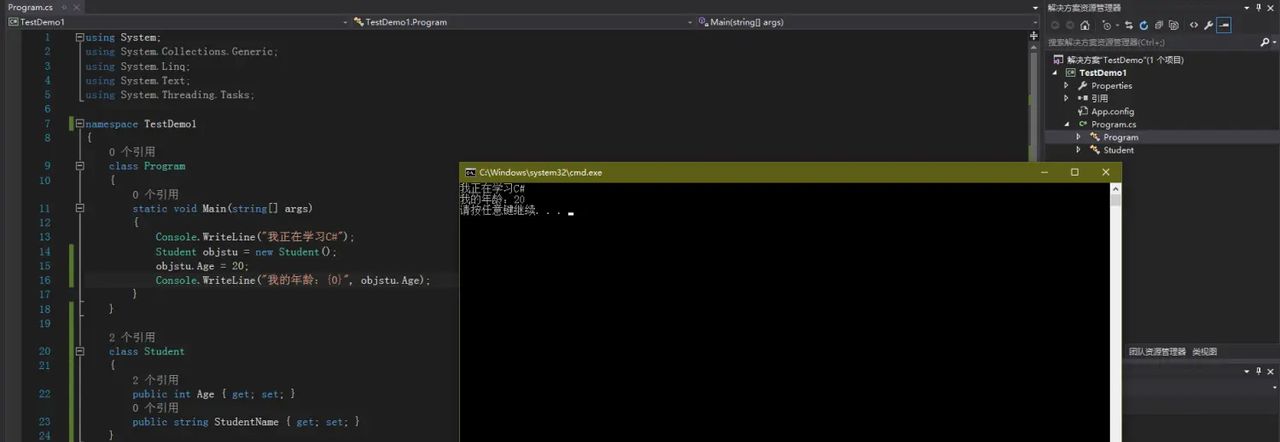
Task: Click the Home icon in Solution Explorer
Action: coord(1085,25)
